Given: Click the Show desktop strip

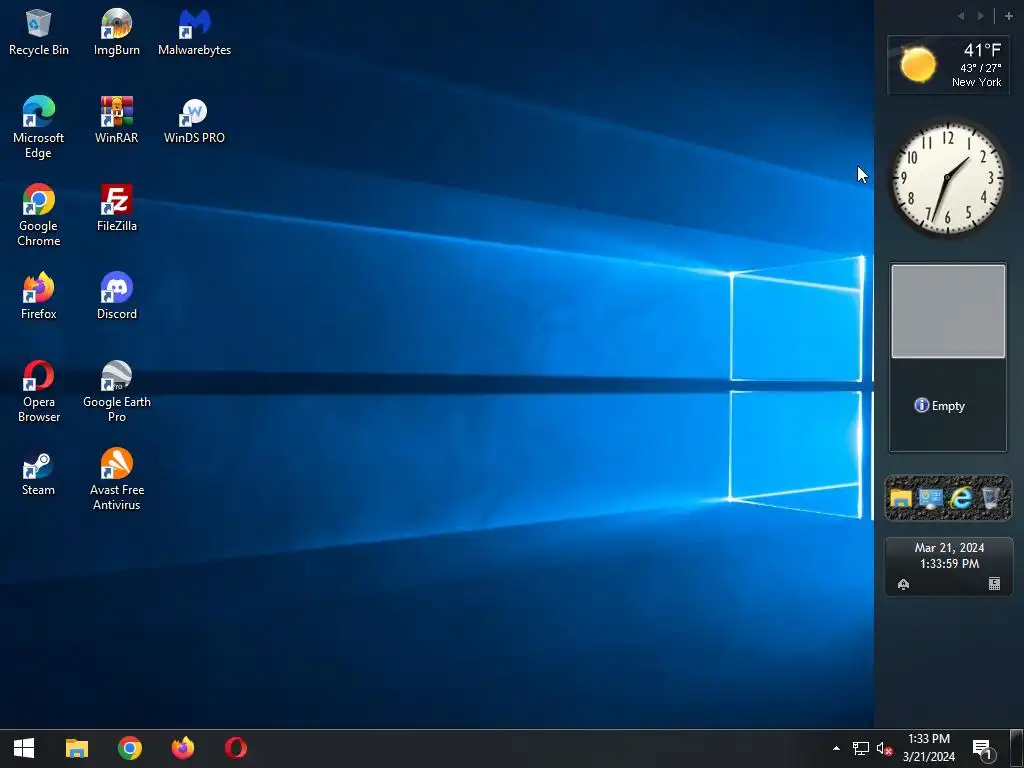Looking at the screenshot, I should 1017,748.
